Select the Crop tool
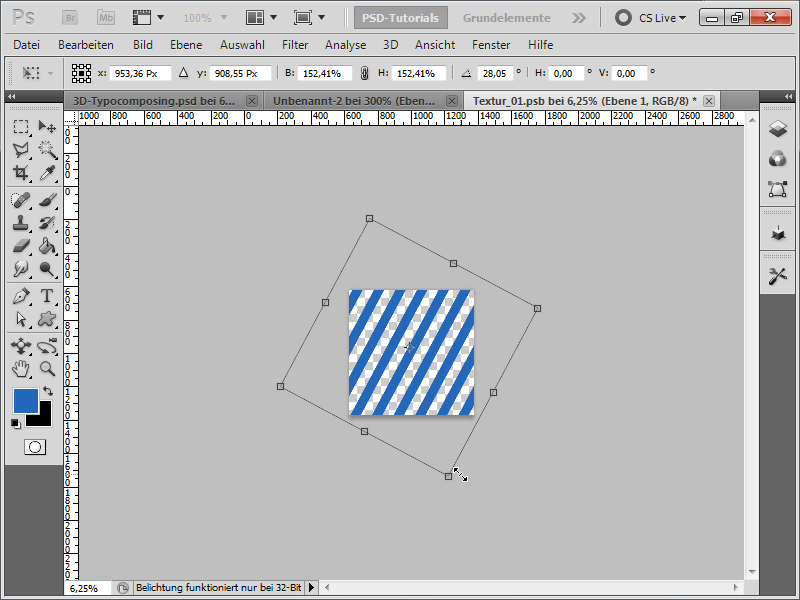The image size is (800, 600). (x=21, y=173)
